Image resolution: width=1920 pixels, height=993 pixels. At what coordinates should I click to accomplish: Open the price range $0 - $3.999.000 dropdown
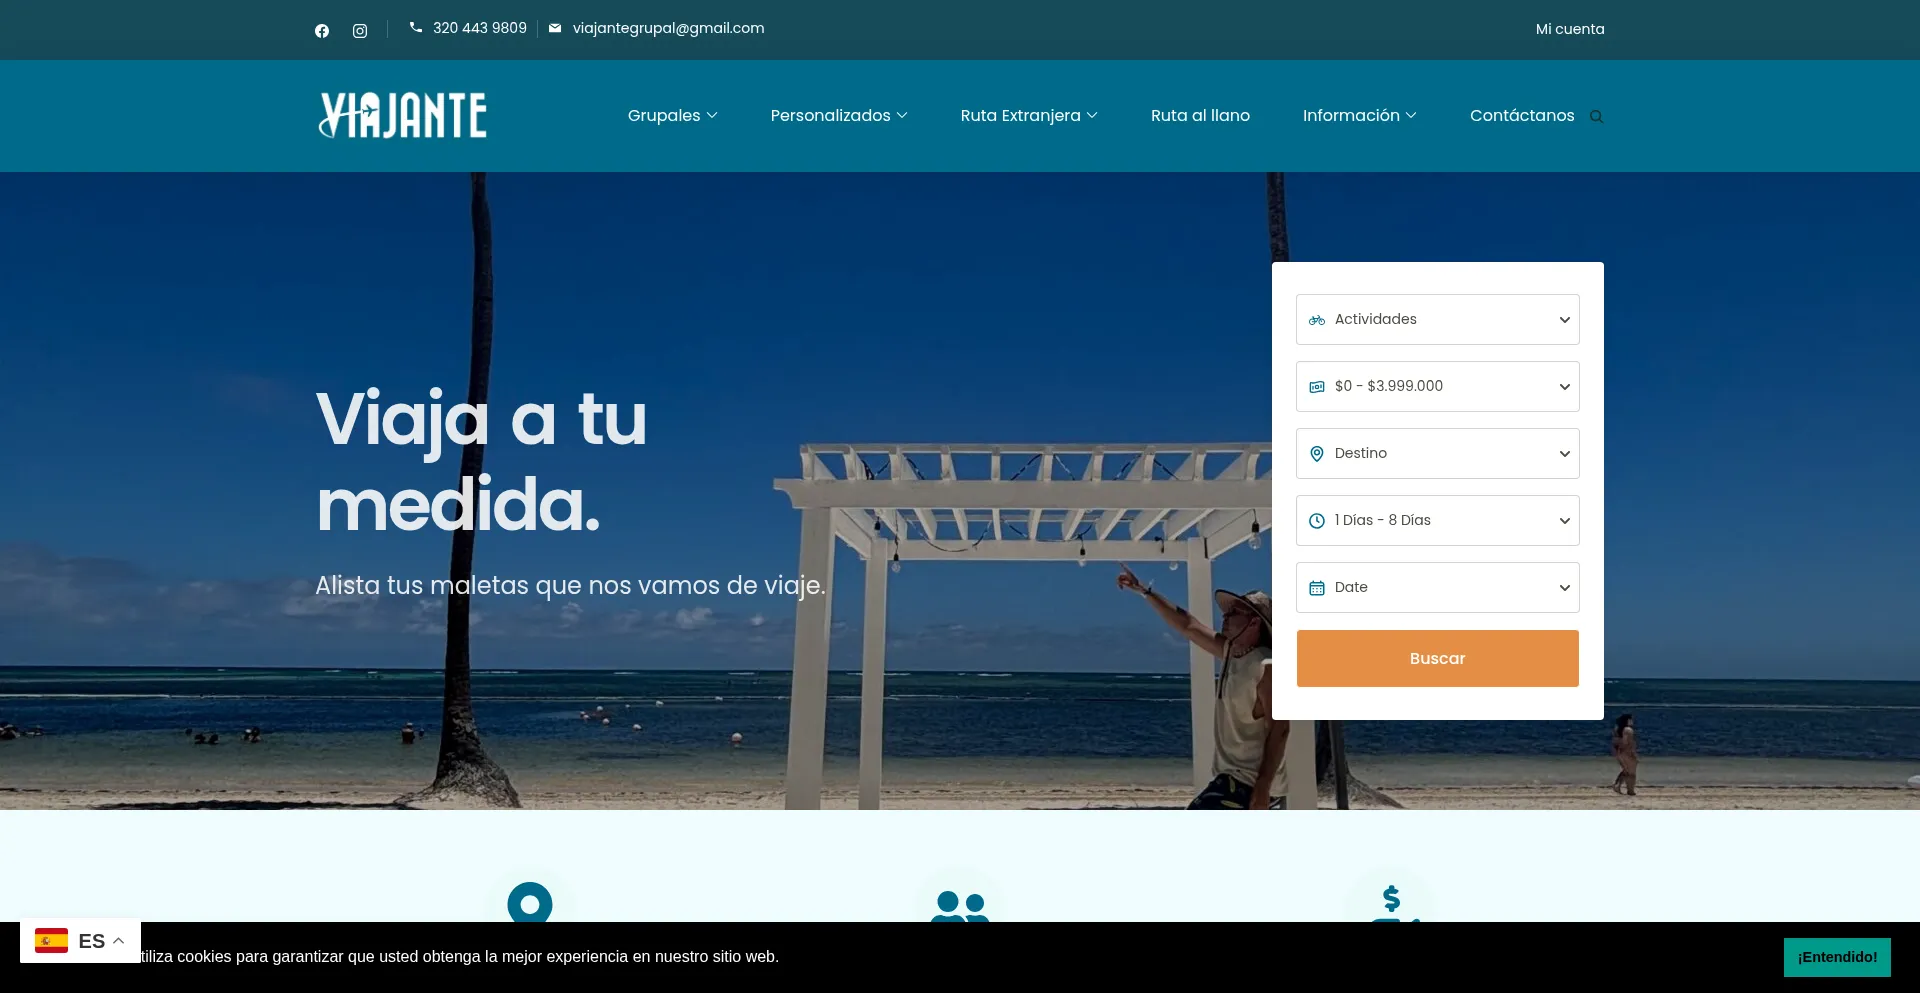coord(1437,386)
